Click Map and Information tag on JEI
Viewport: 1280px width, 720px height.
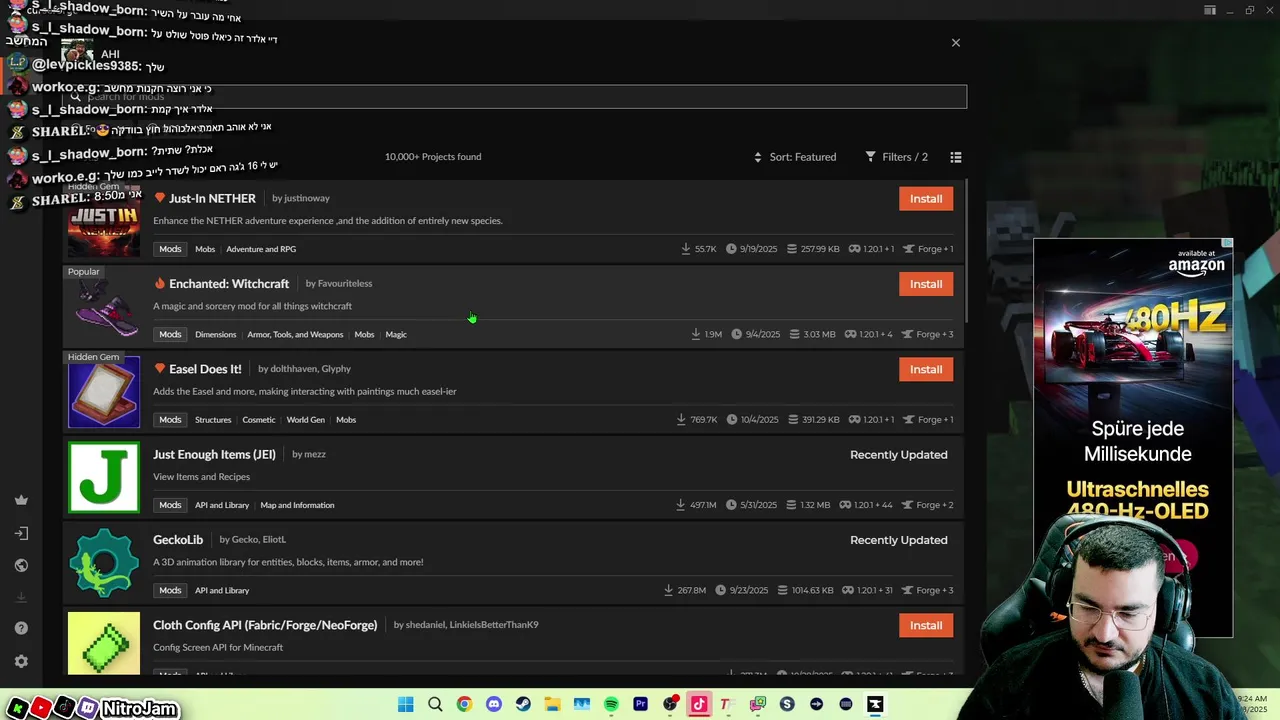coord(298,505)
